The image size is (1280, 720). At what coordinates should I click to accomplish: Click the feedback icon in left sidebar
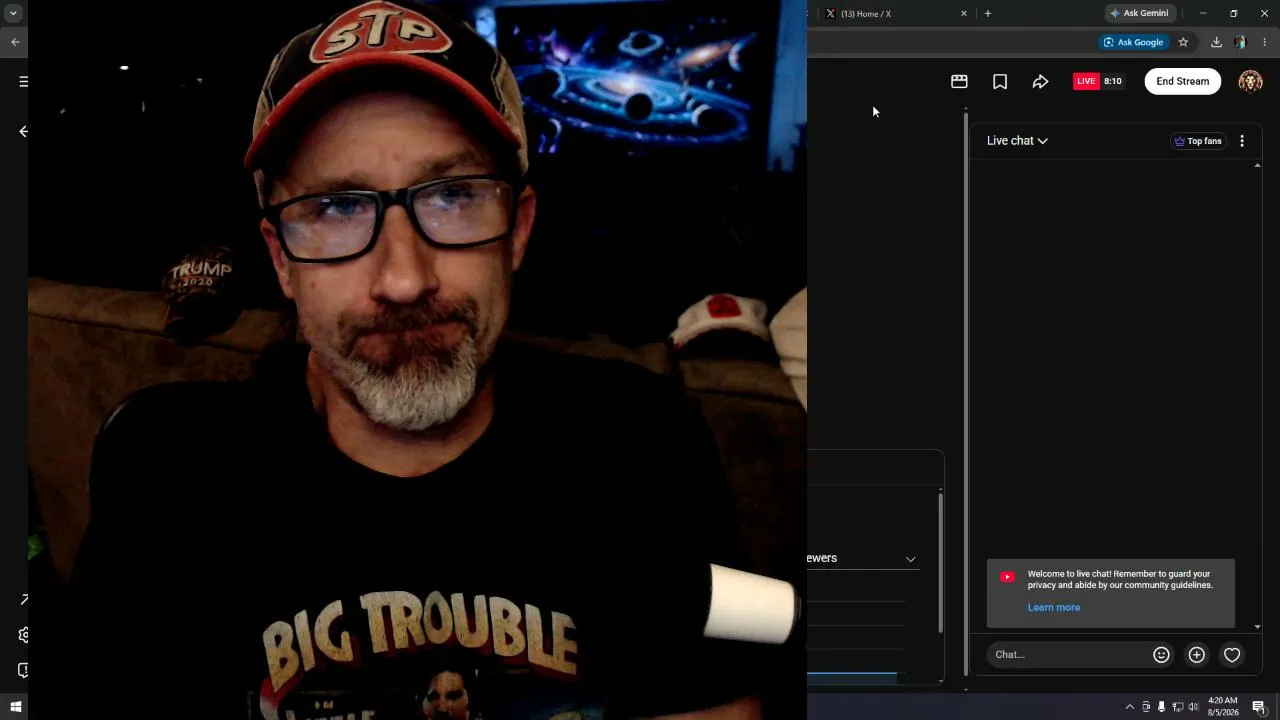23,670
